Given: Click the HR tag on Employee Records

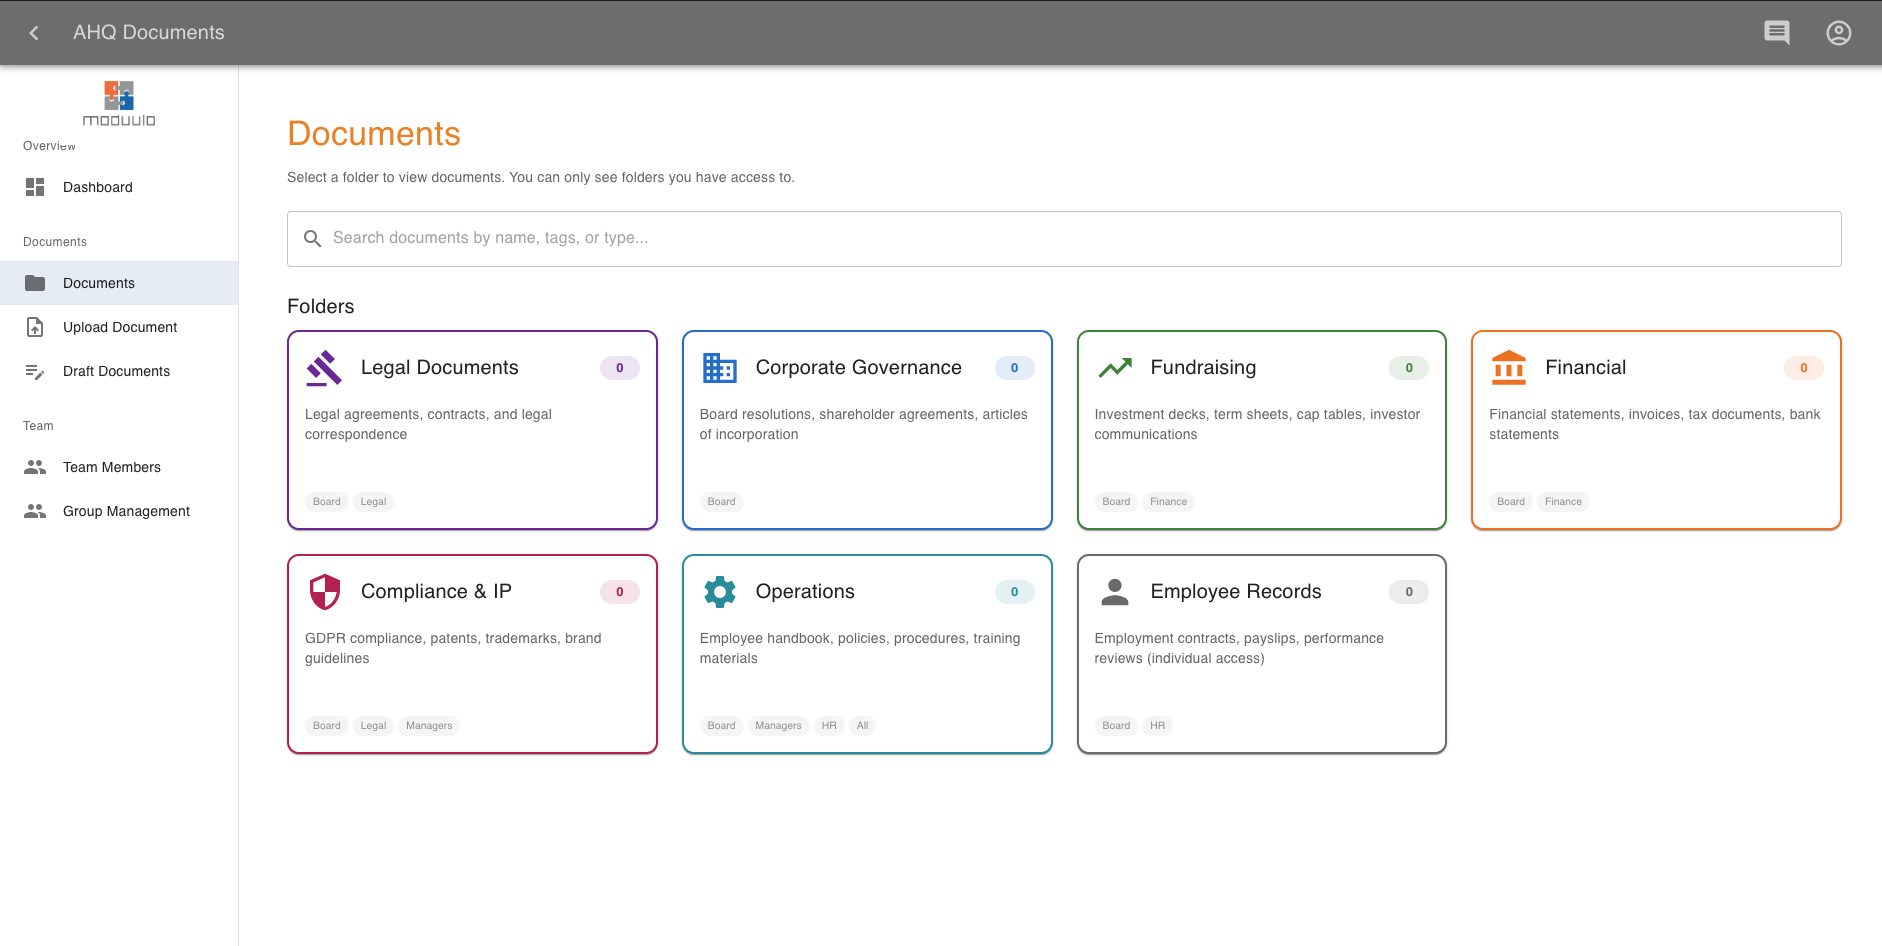Looking at the screenshot, I should (1157, 726).
